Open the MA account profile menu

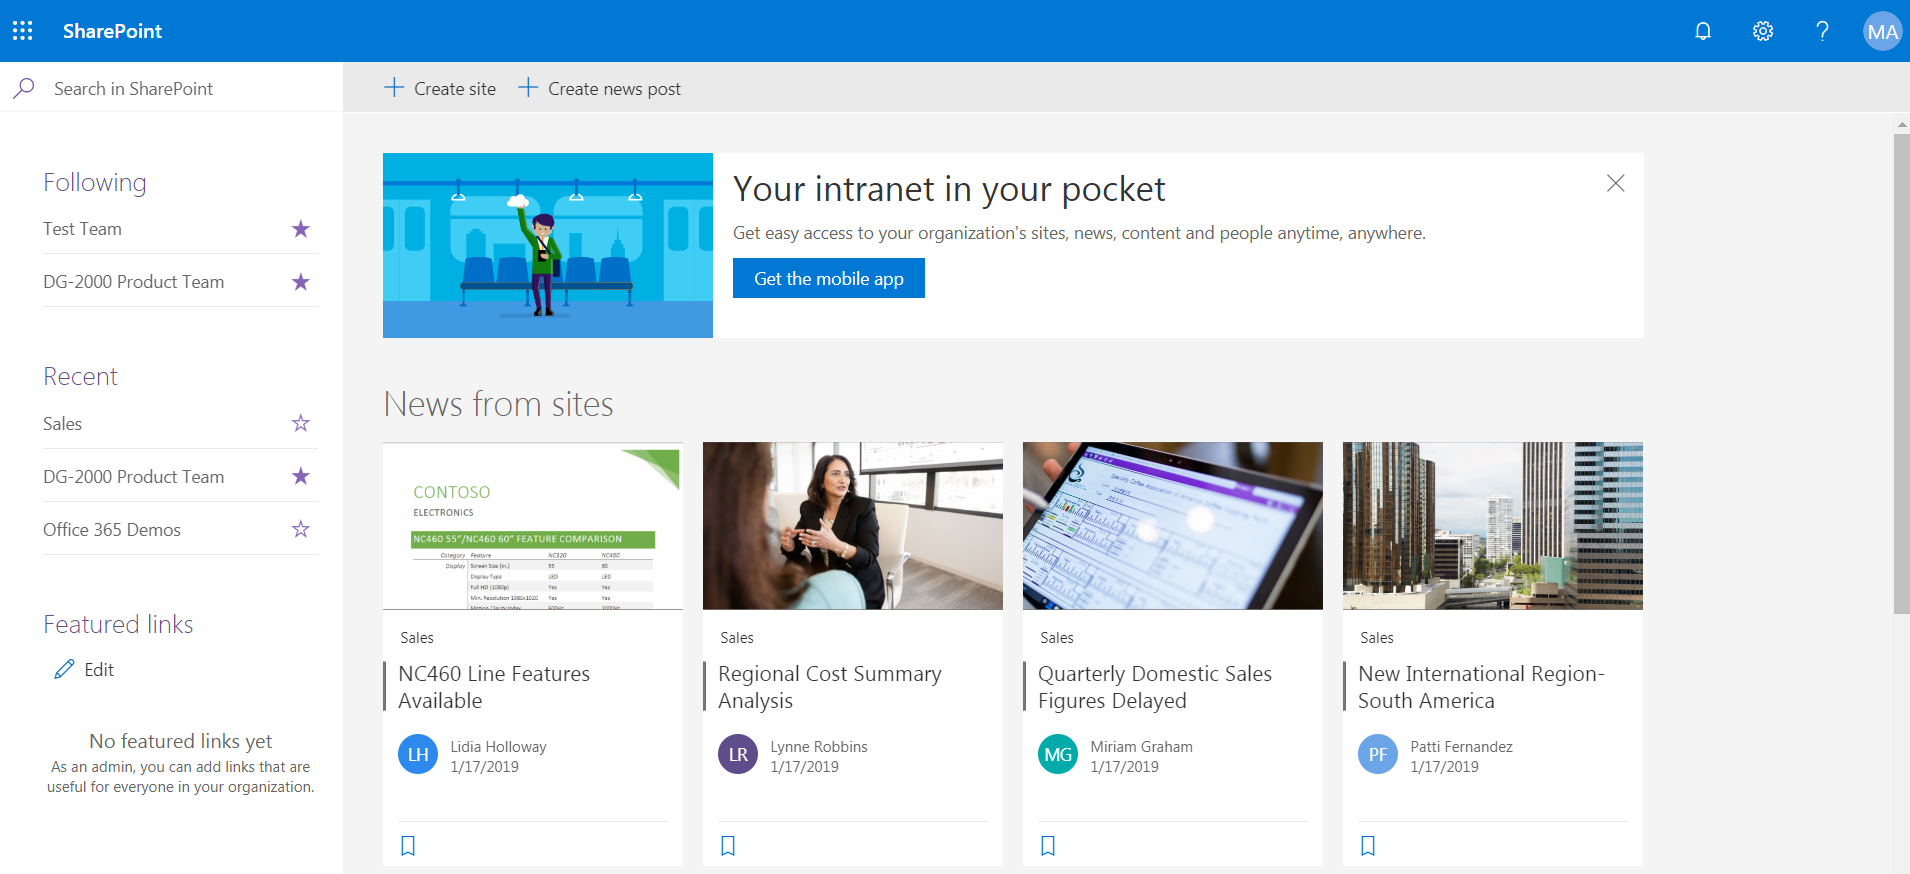1882,31
